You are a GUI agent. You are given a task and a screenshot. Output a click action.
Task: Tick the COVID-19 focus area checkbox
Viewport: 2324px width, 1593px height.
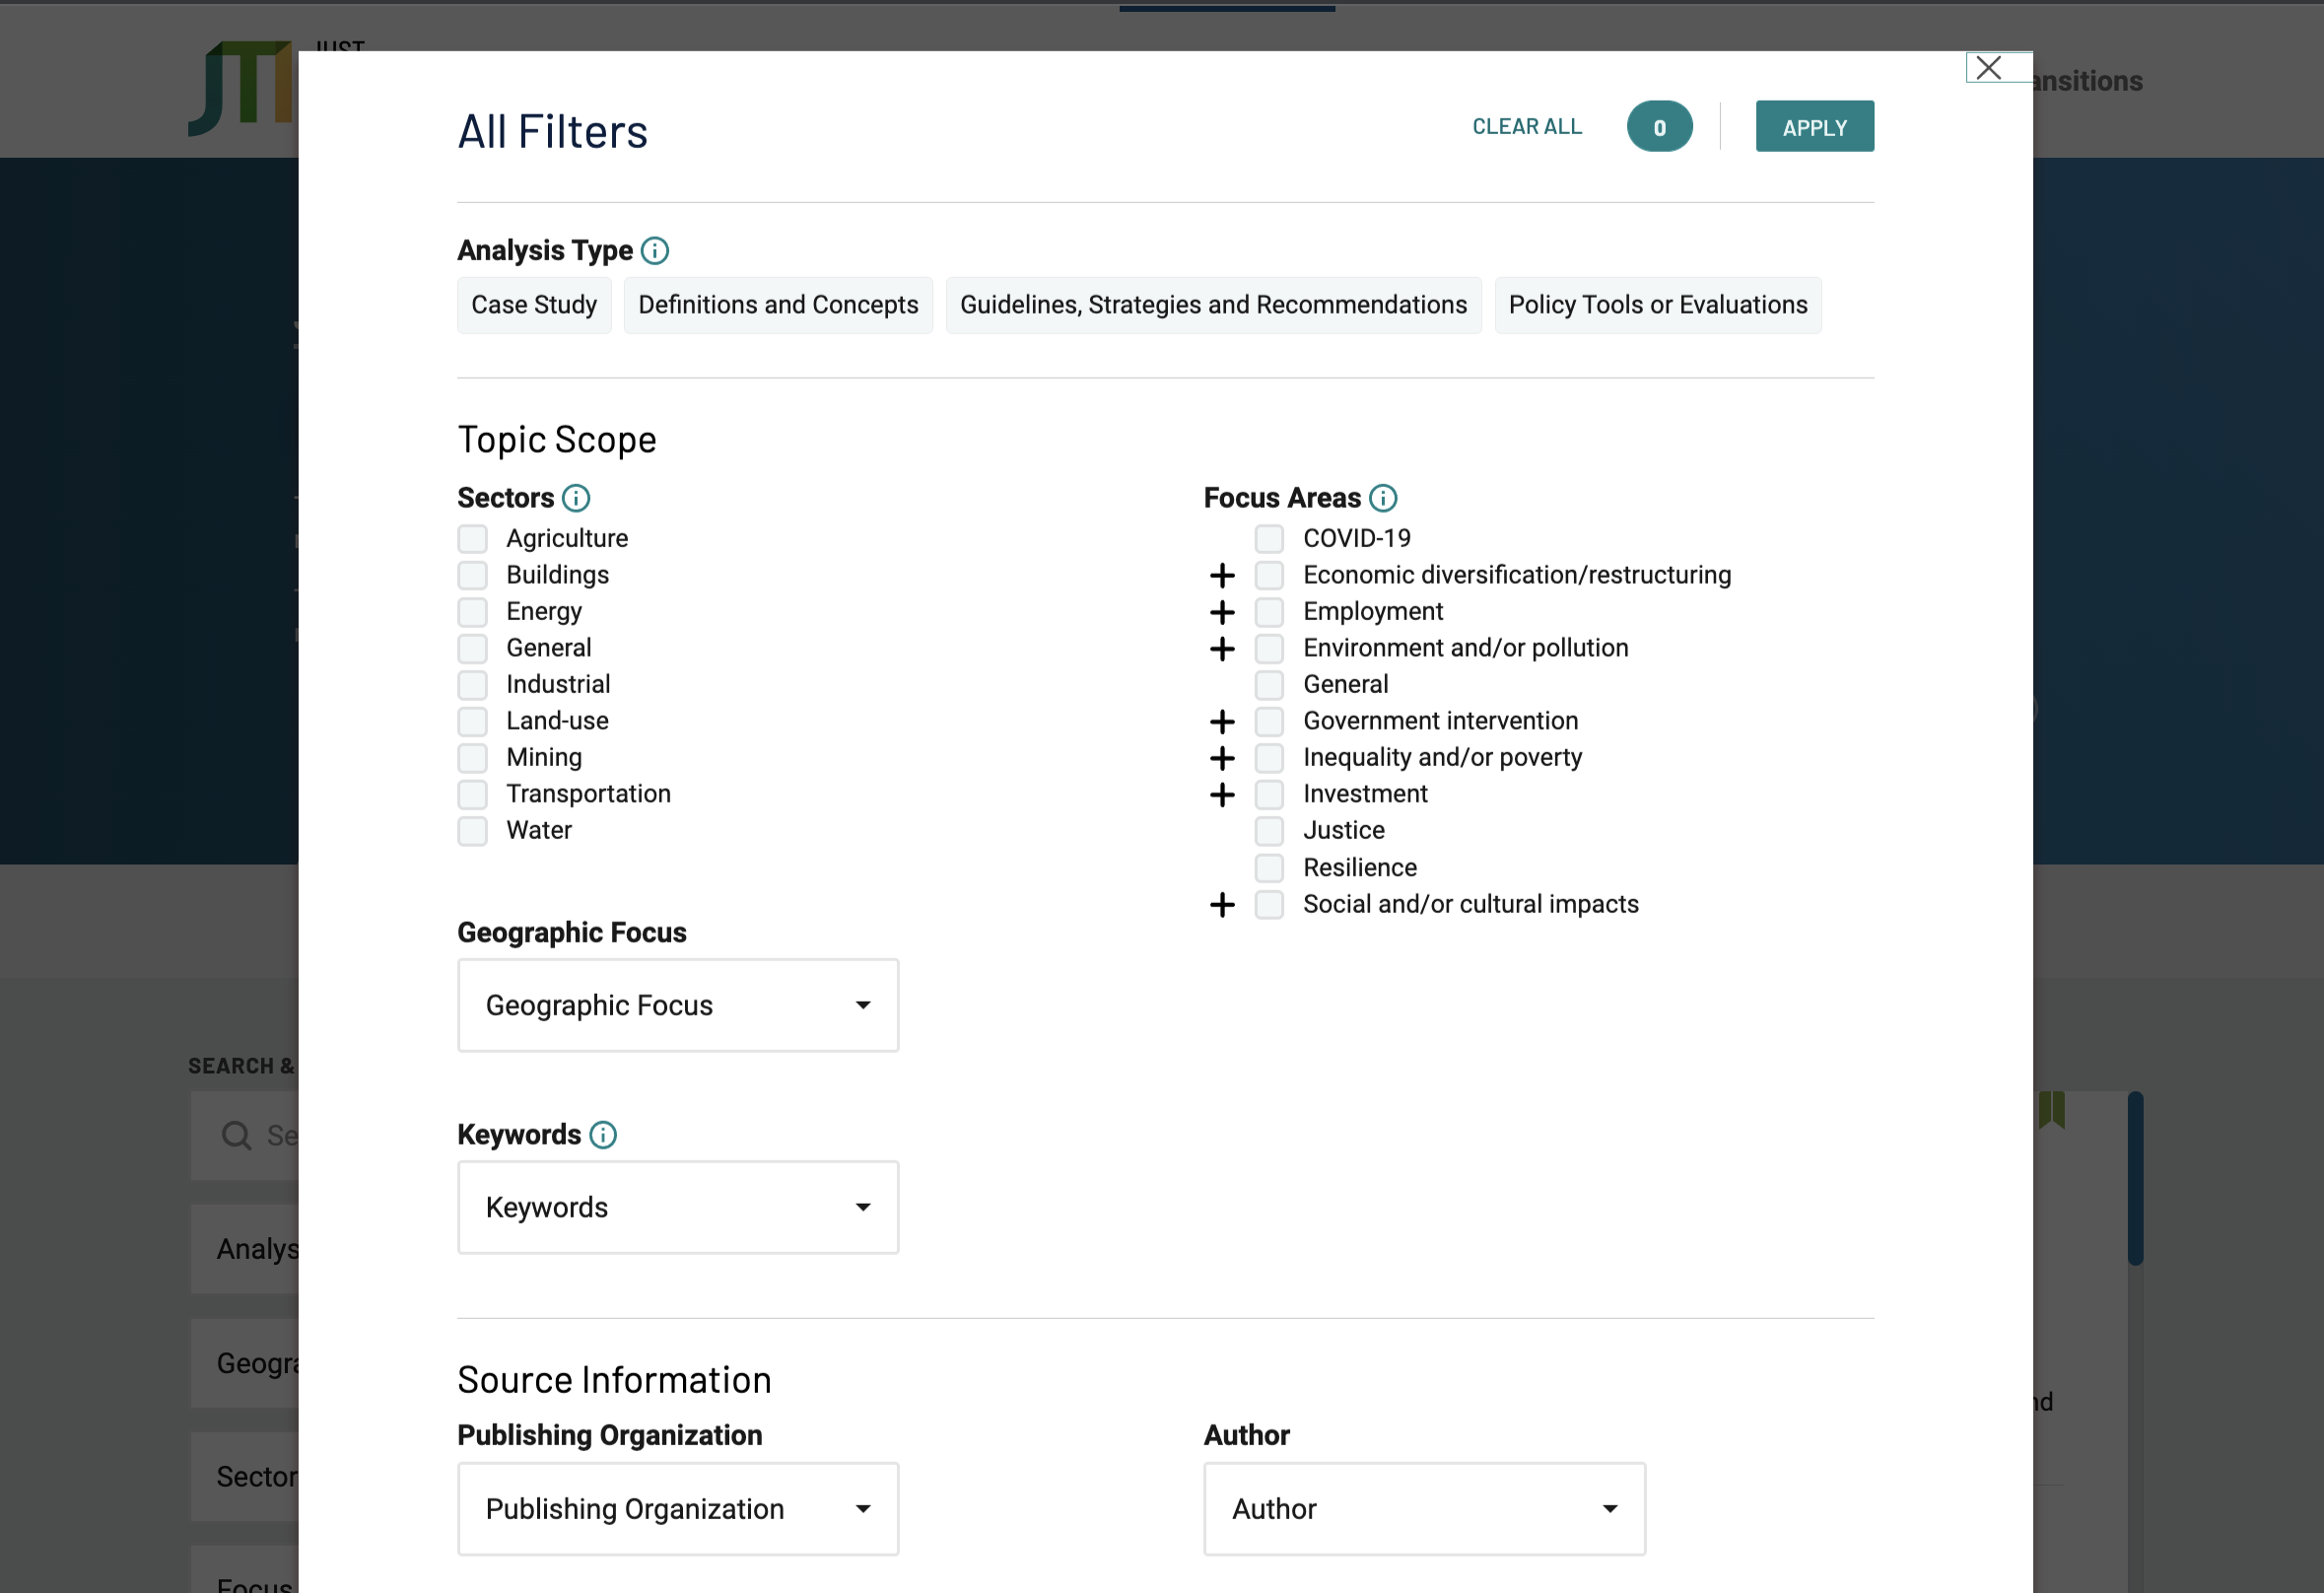1269,539
